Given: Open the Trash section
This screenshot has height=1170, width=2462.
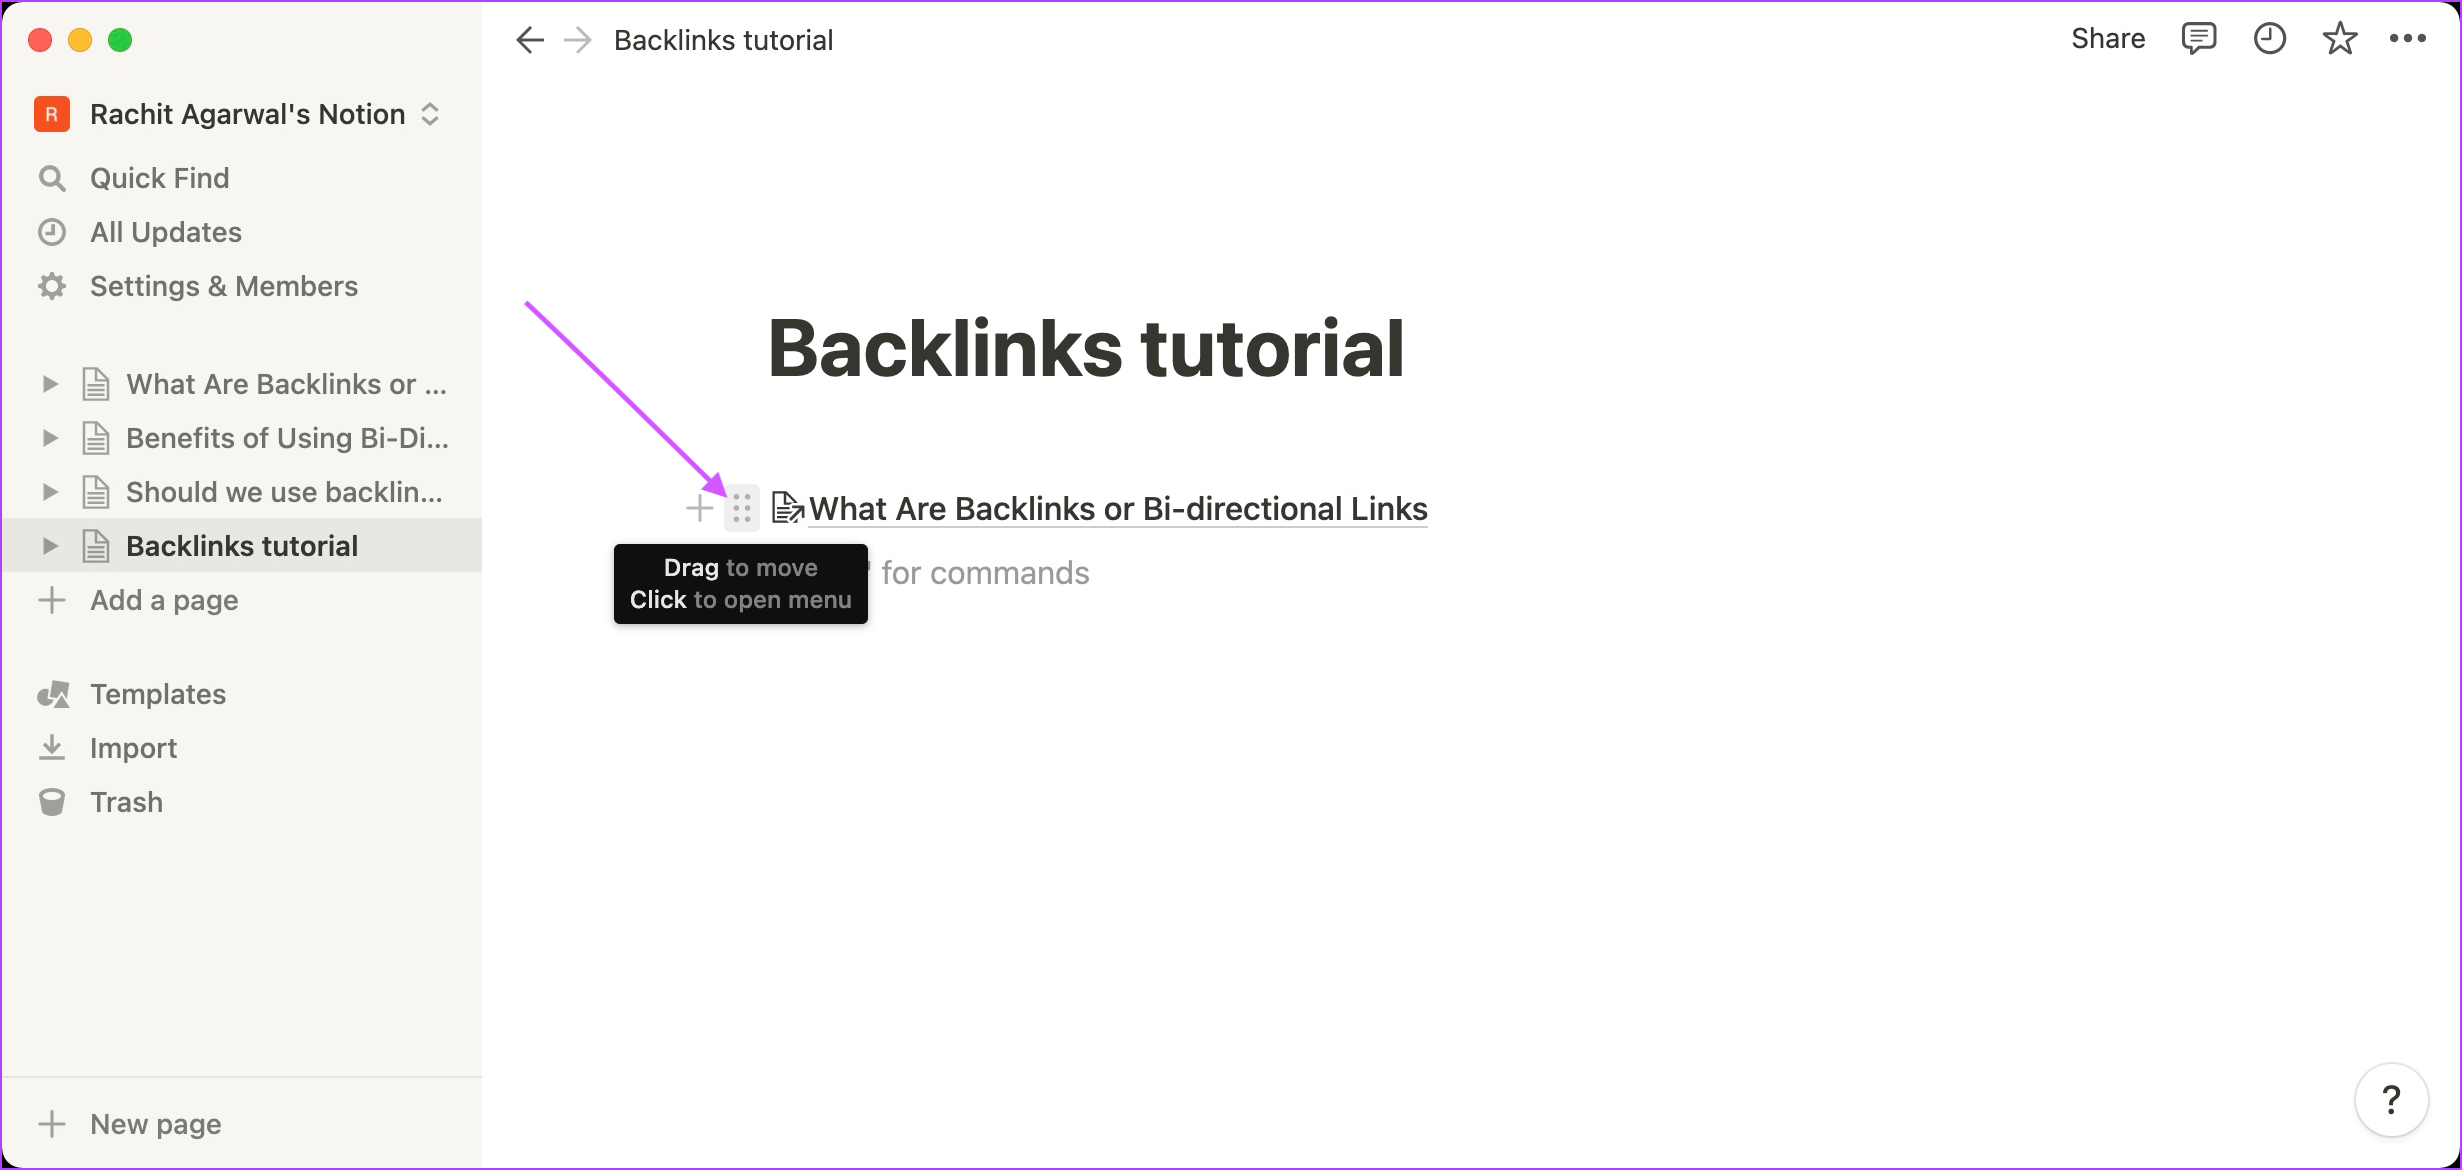Looking at the screenshot, I should (x=126, y=803).
